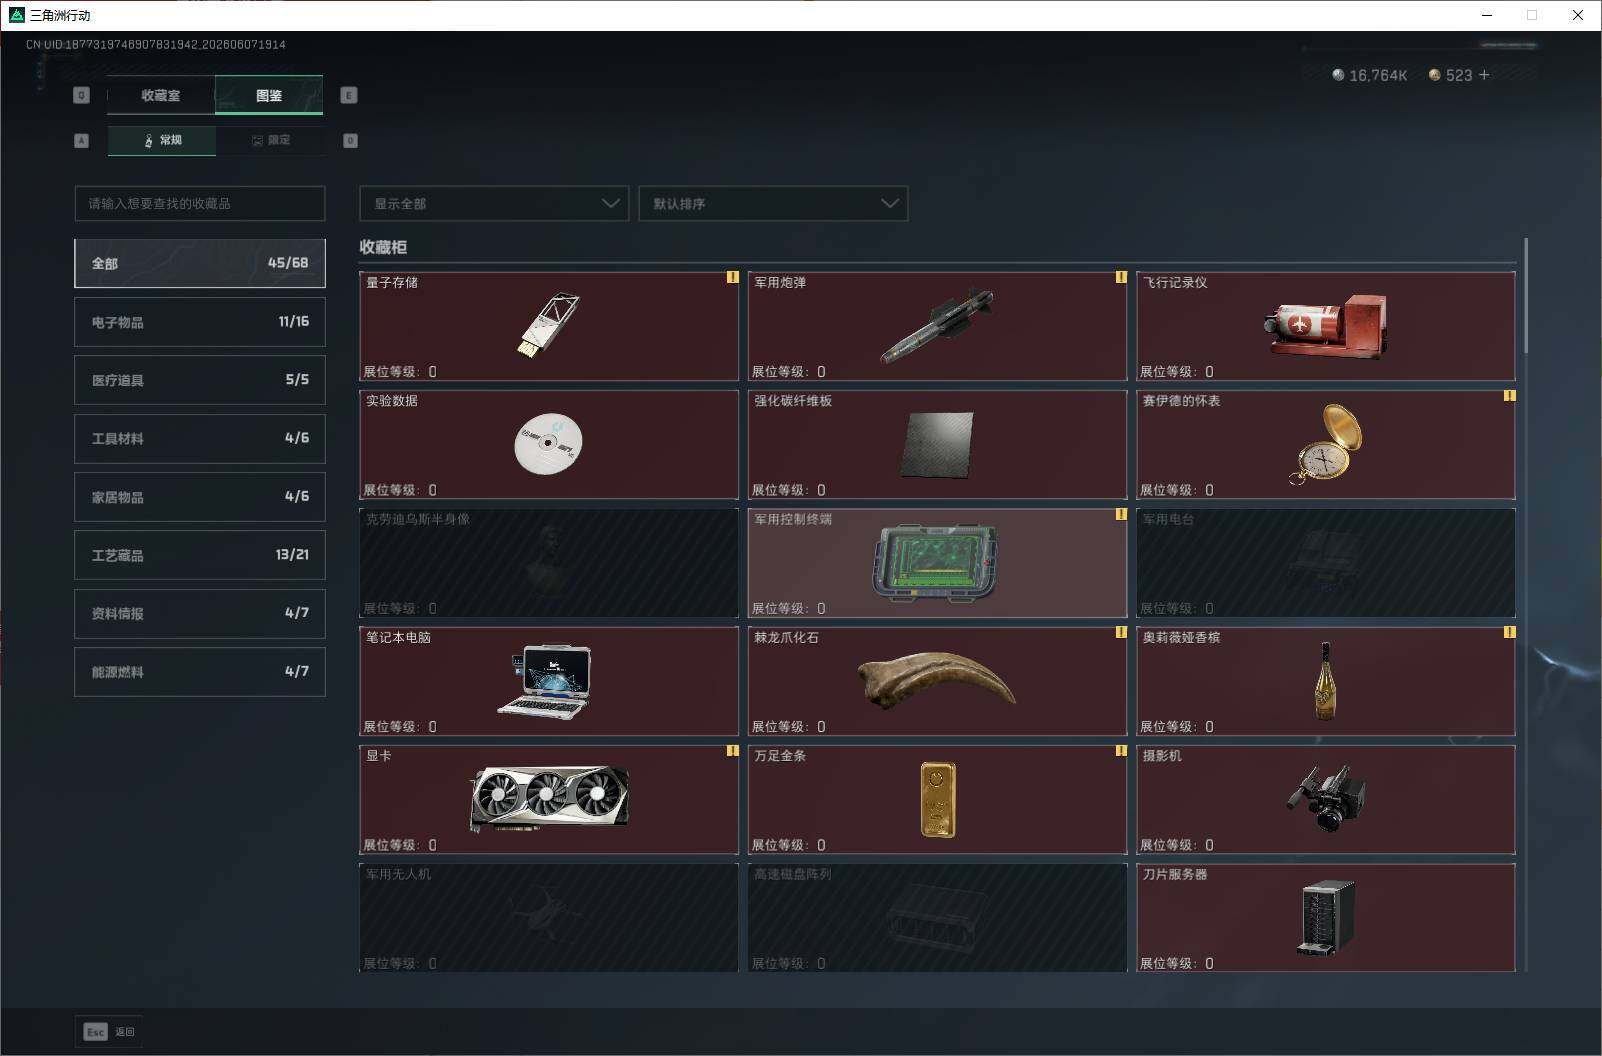Viewport: 1602px width, 1056px height.
Task: Select the 笔记本电脑 laptop item
Action: click(548, 681)
